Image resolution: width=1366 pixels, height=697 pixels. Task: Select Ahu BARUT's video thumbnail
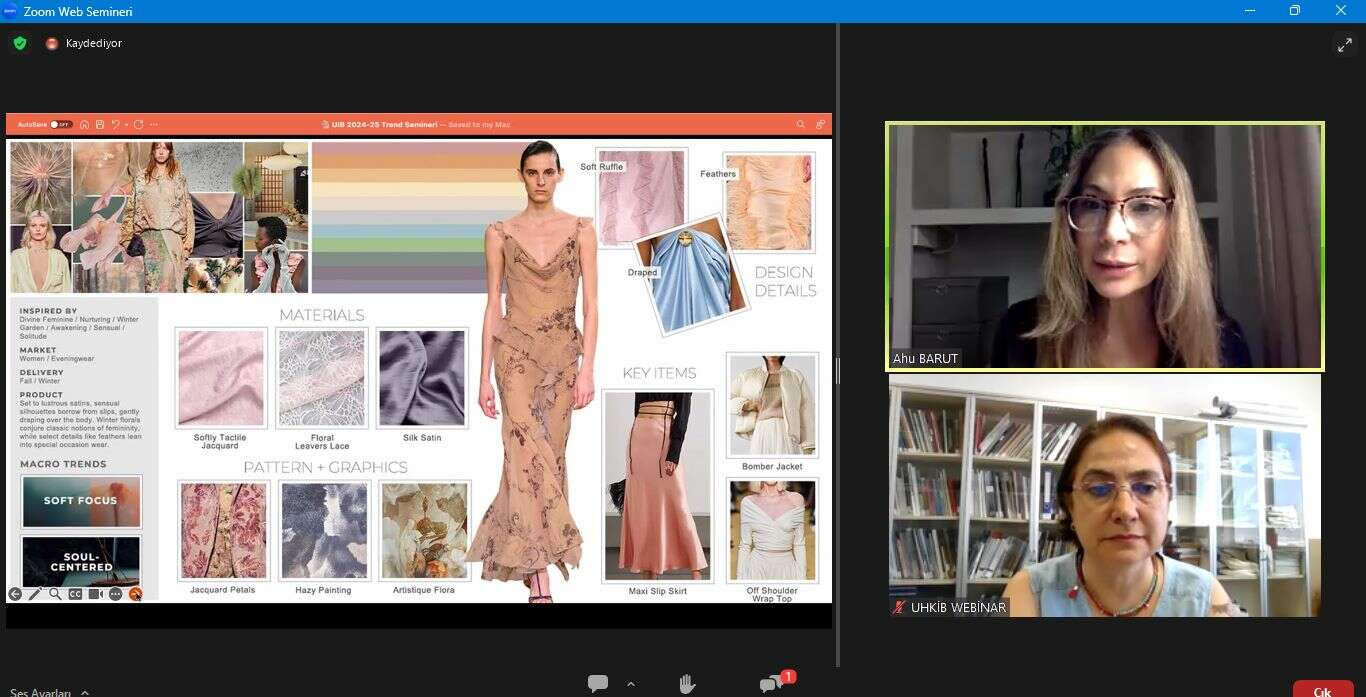tap(1104, 246)
